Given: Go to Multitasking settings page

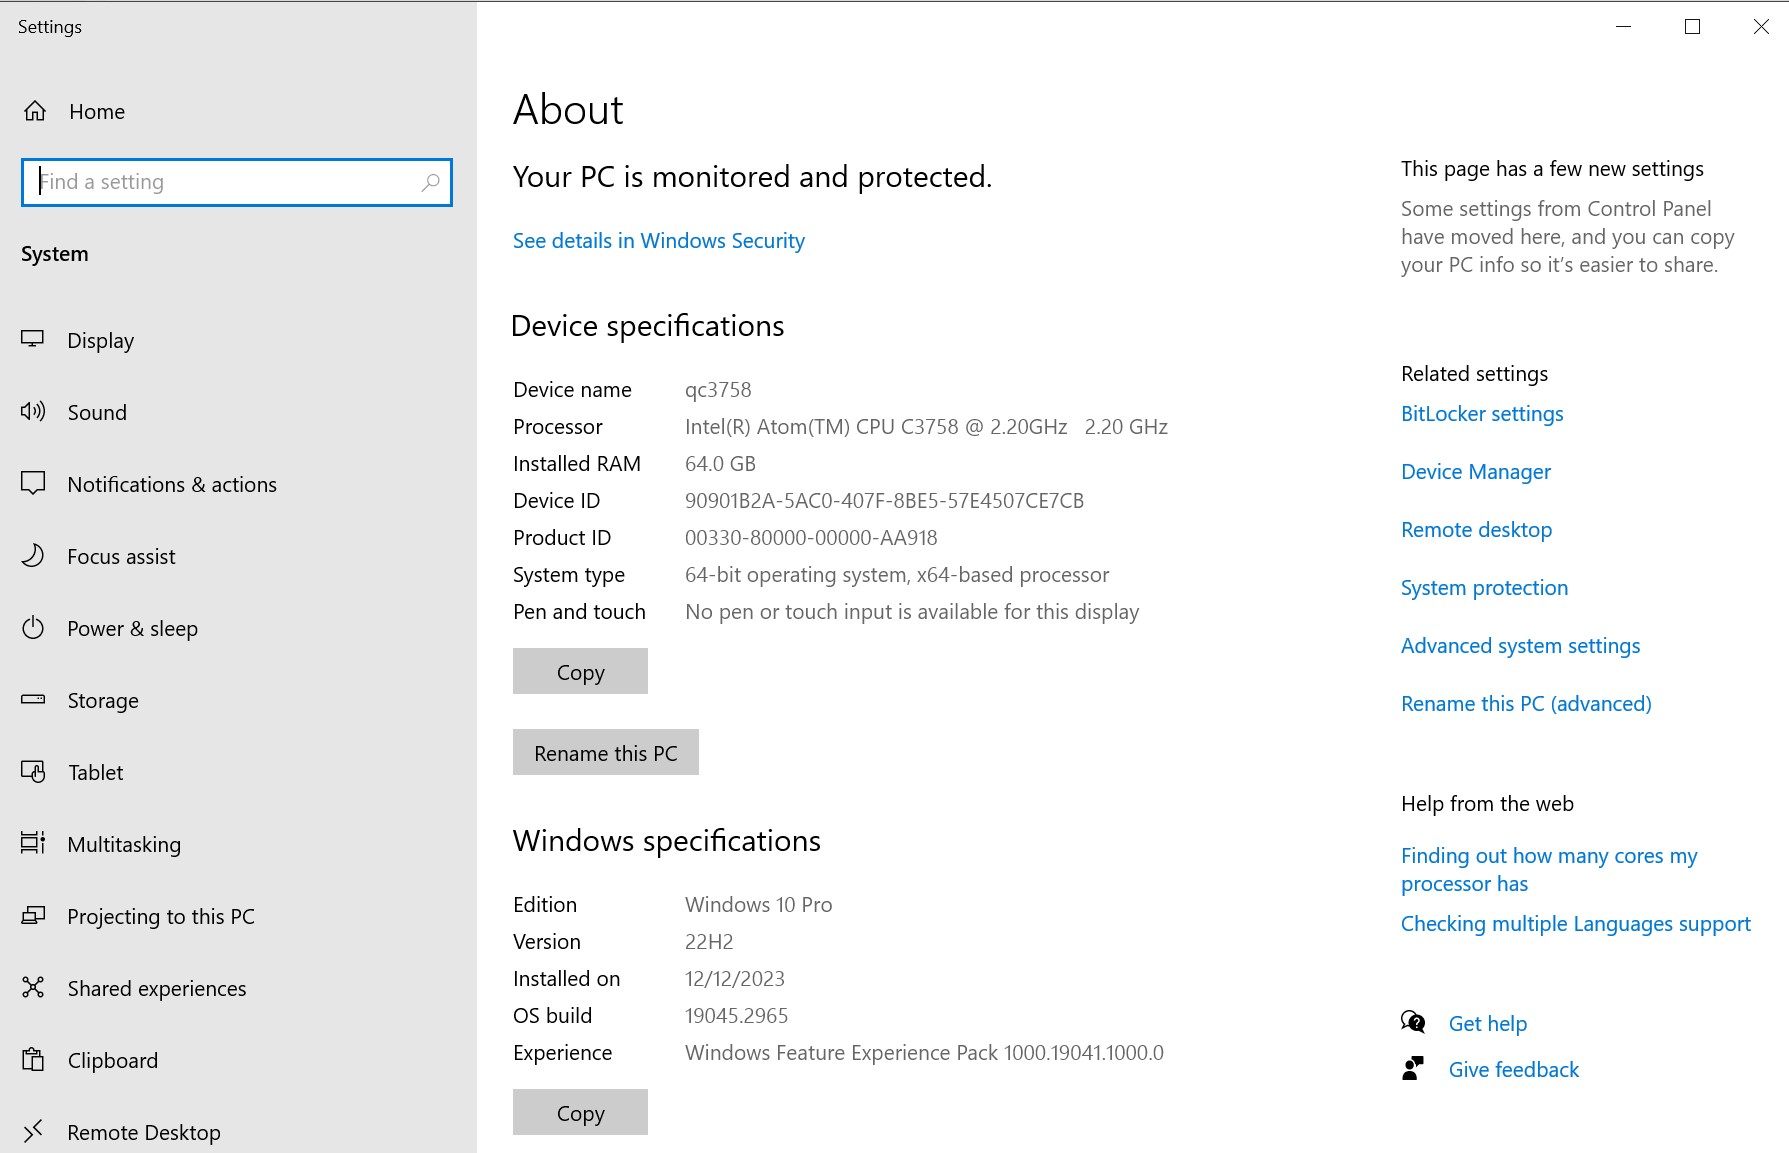Looking at the screenshot, I should pos(124,845).
